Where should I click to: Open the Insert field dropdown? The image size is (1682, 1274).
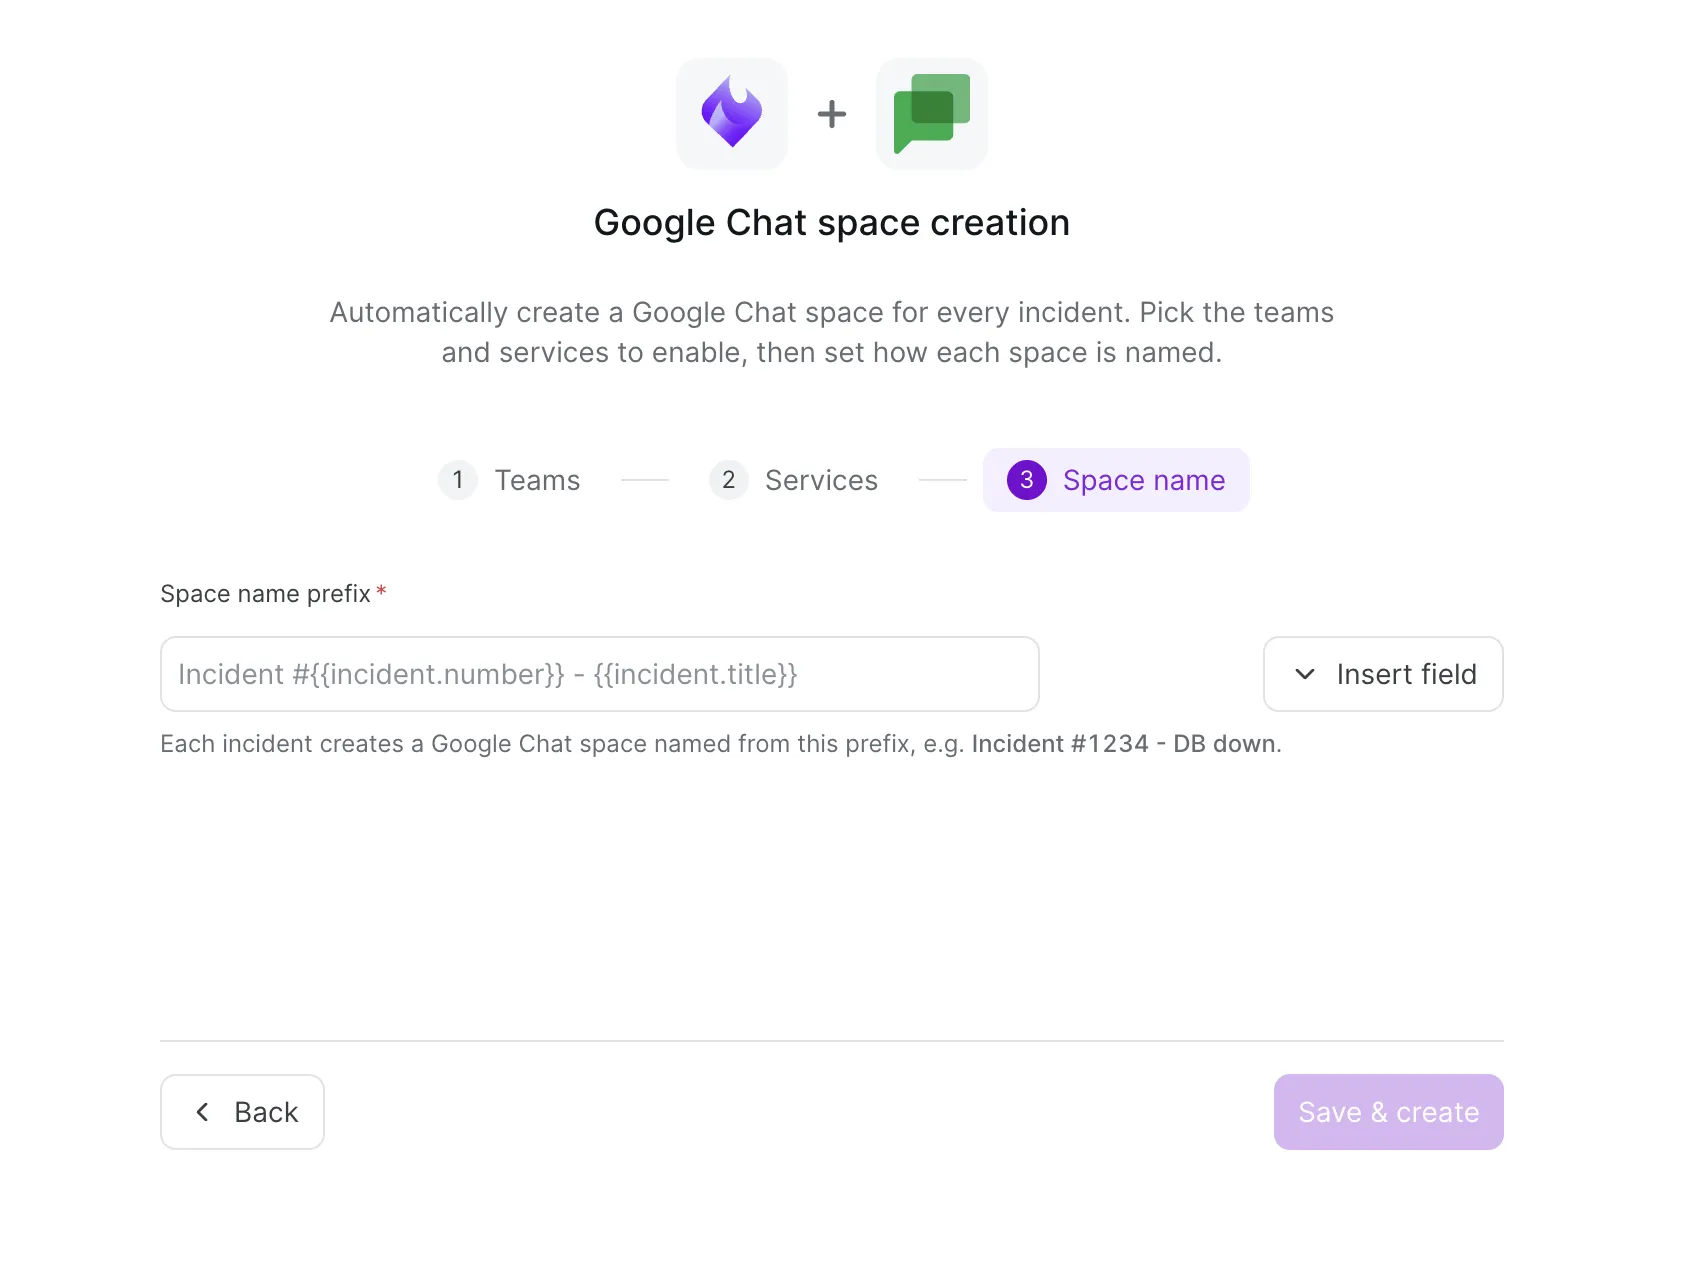coord(1383,674)
